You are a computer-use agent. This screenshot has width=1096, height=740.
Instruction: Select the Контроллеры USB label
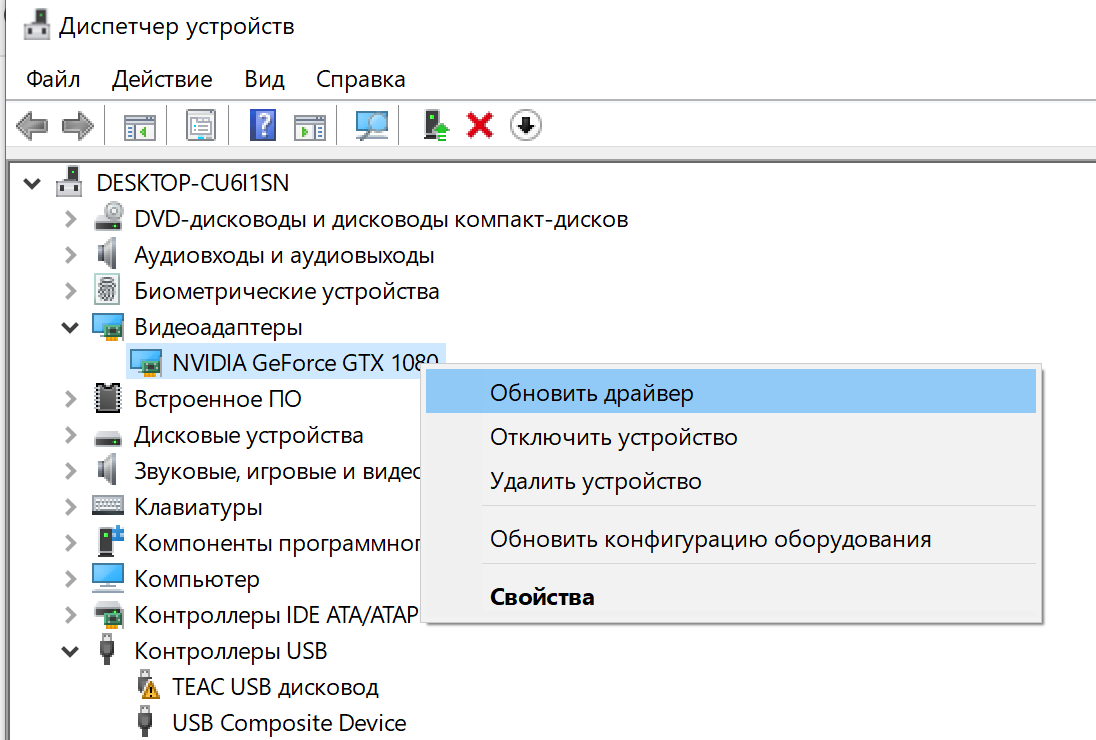click(231, 651)
